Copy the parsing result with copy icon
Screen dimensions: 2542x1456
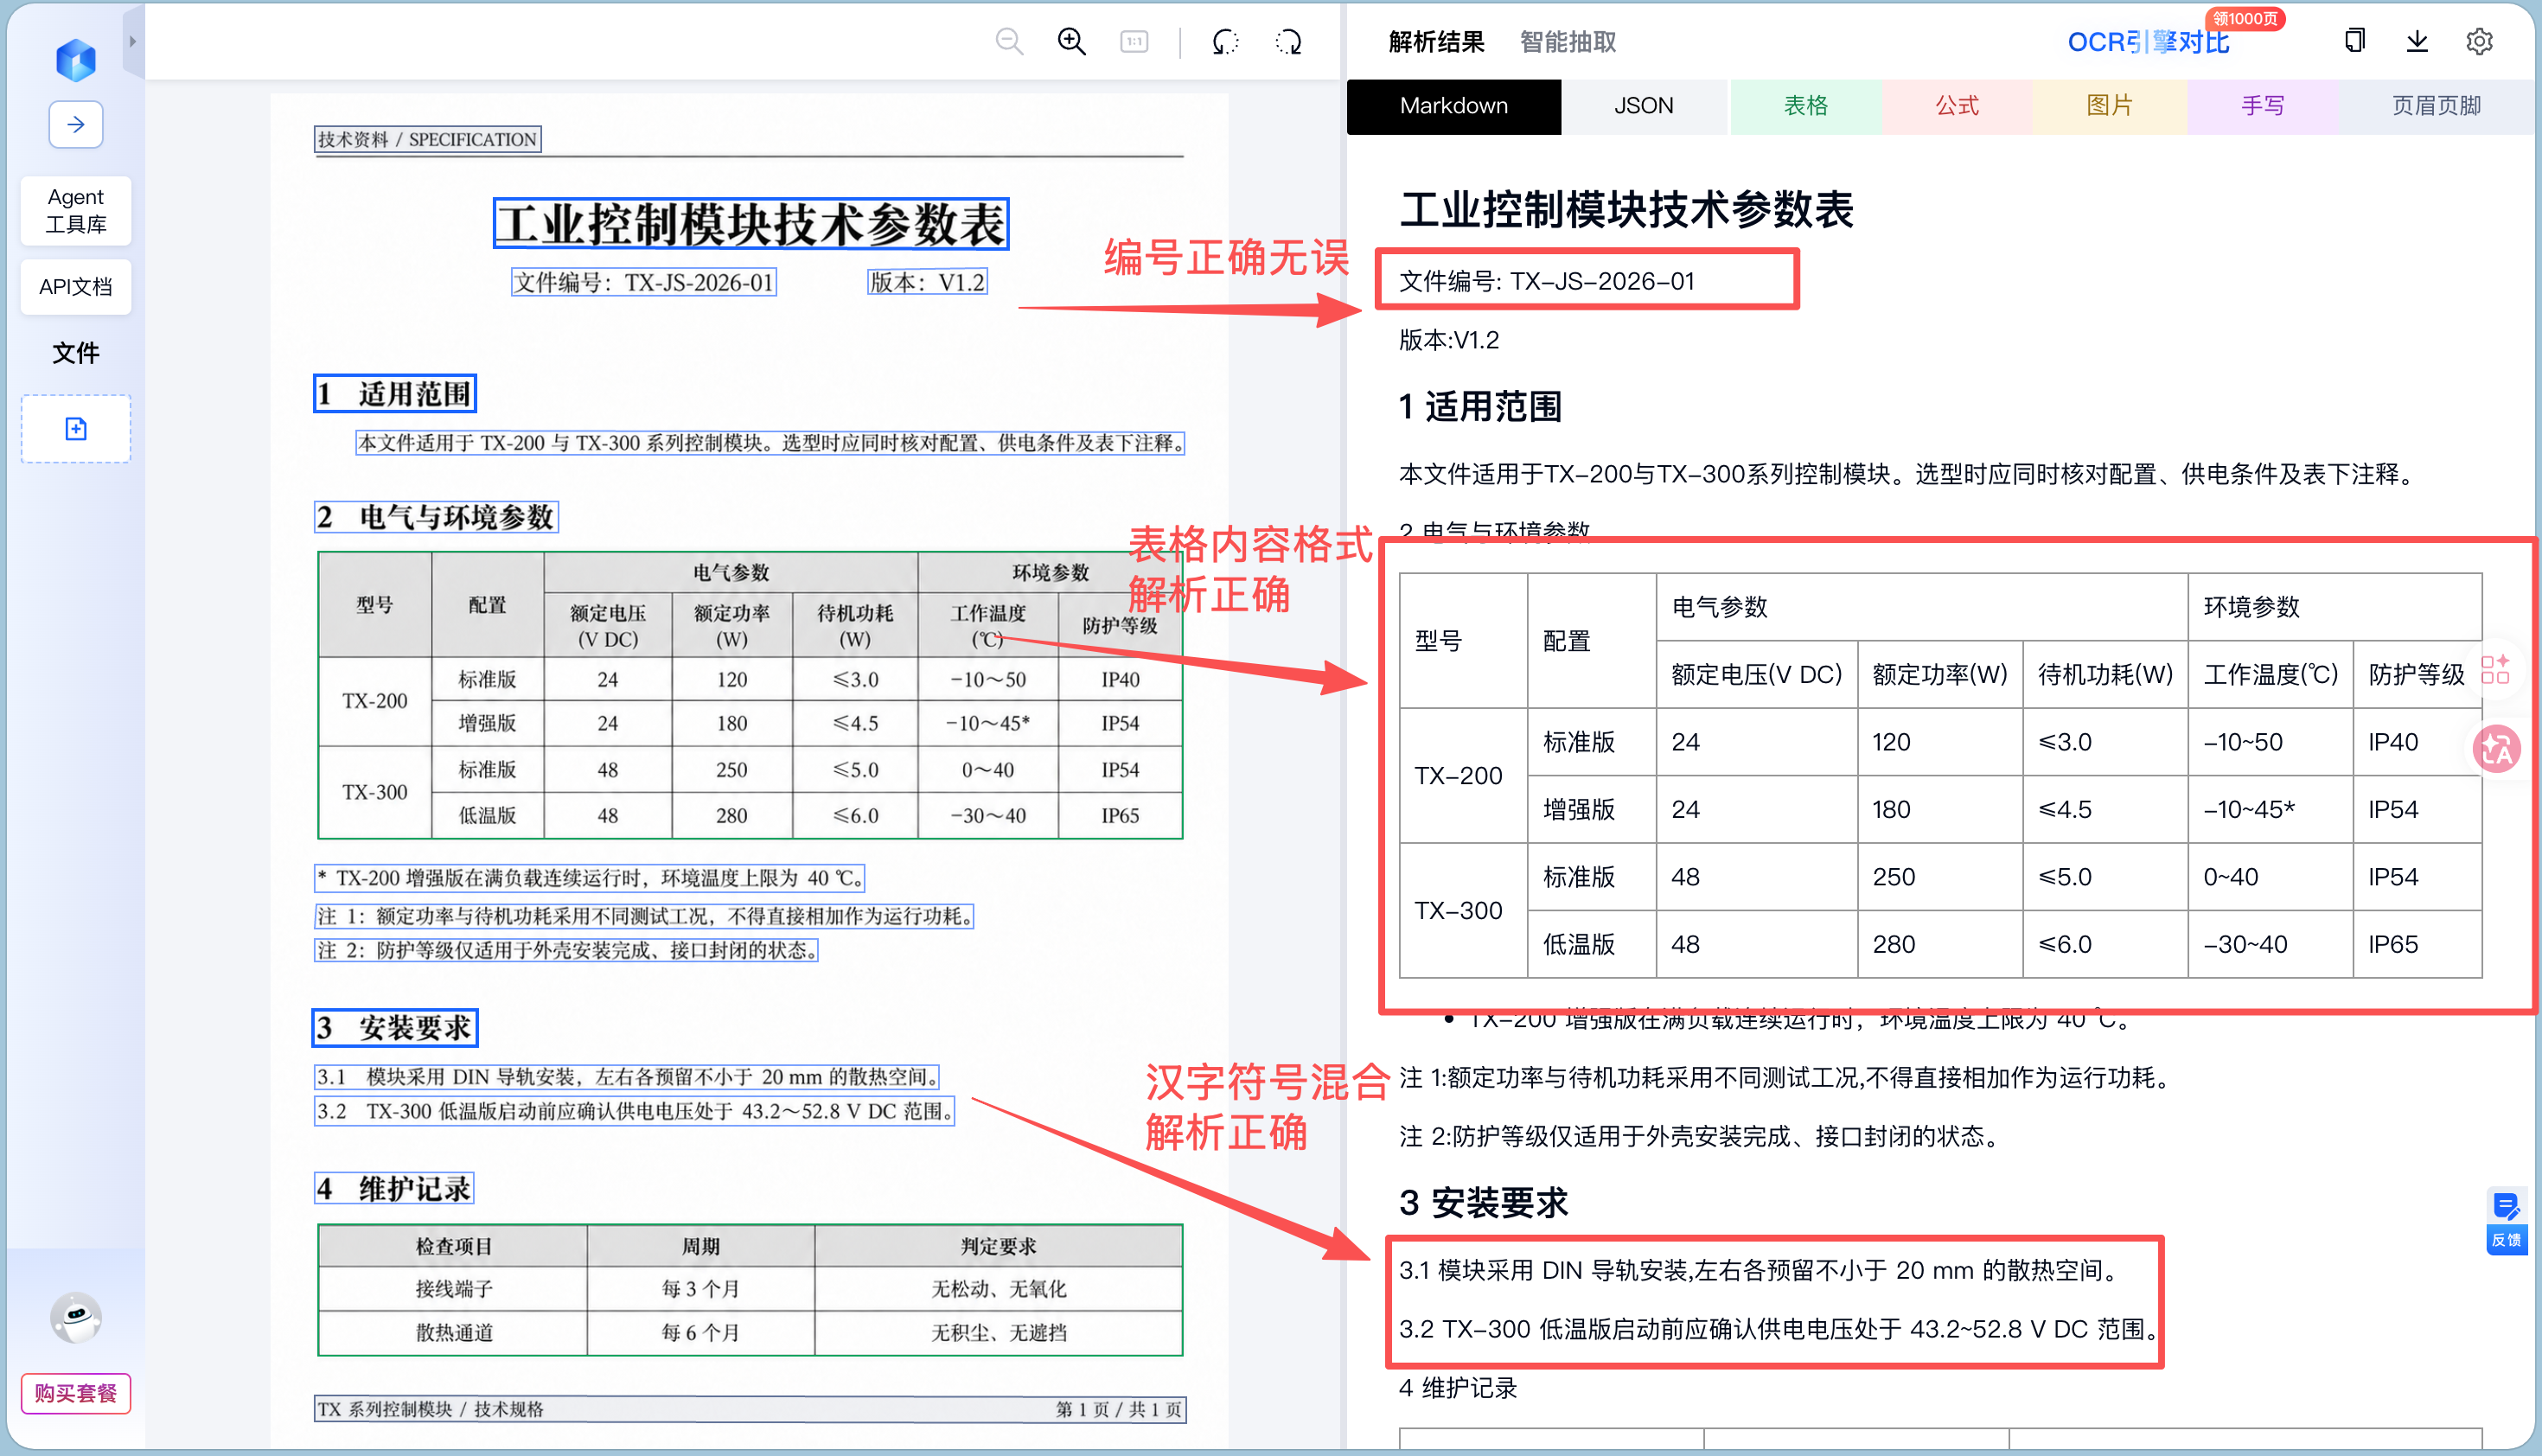click(x=2355, y=41)
